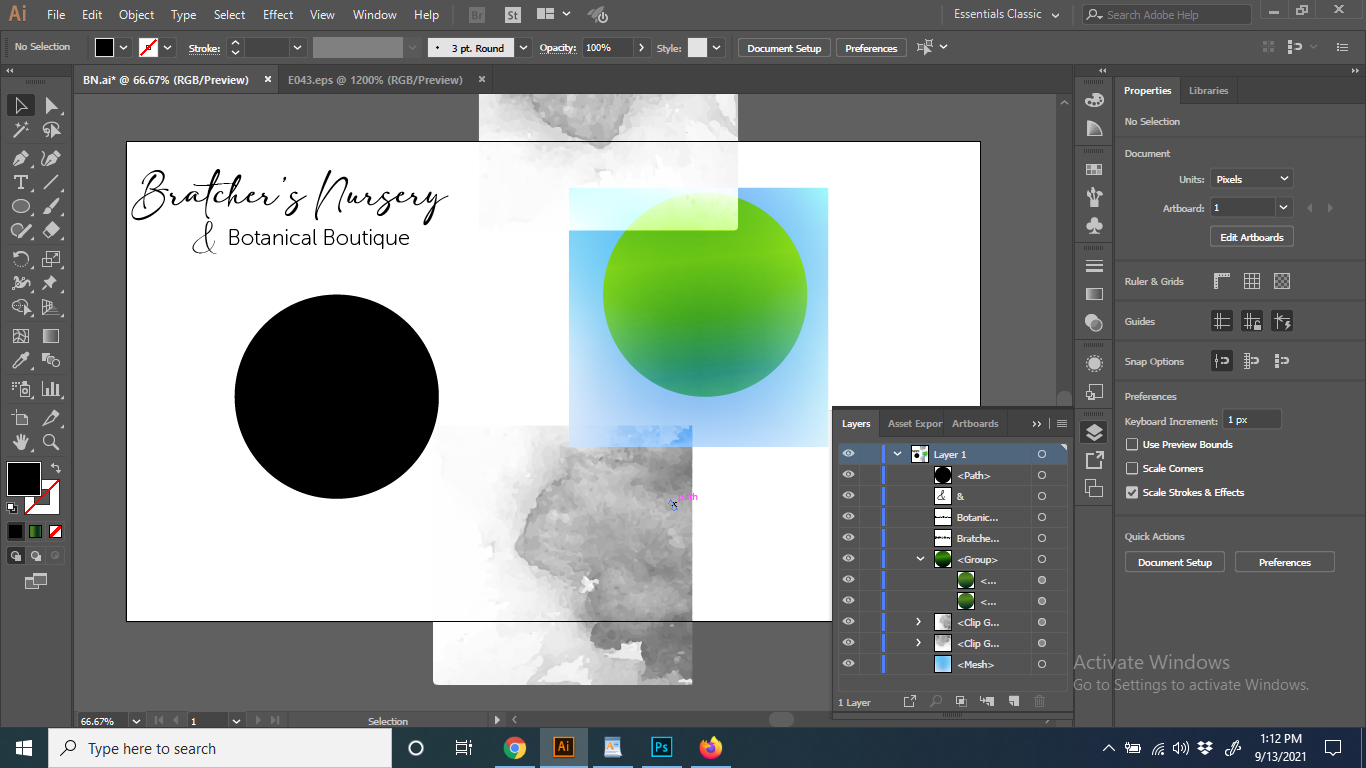Image resolution: width=1366 pixels, height=768 pixels.
Task: Click the Edit Artboards button
Action: pos(1251,237)
